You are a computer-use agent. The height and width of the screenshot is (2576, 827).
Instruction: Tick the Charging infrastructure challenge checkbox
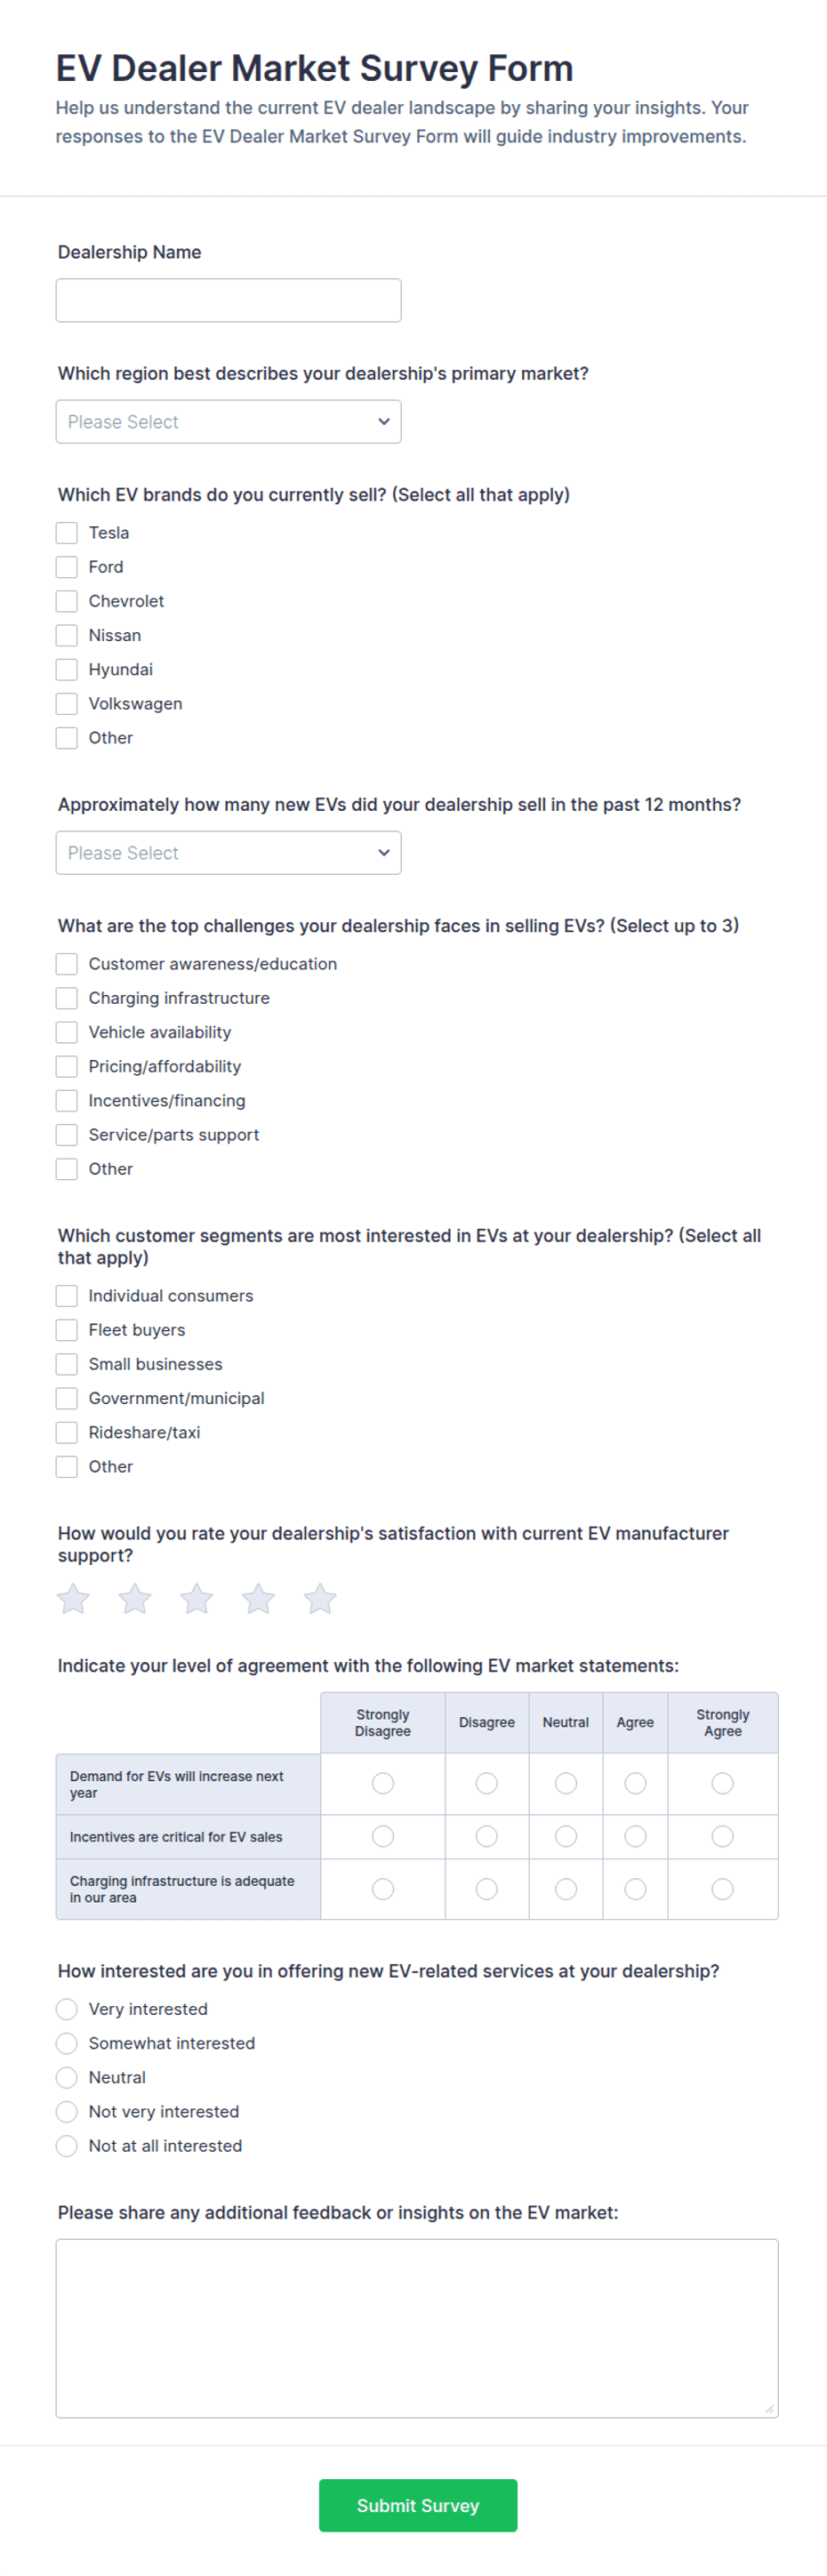coord(67,998)
